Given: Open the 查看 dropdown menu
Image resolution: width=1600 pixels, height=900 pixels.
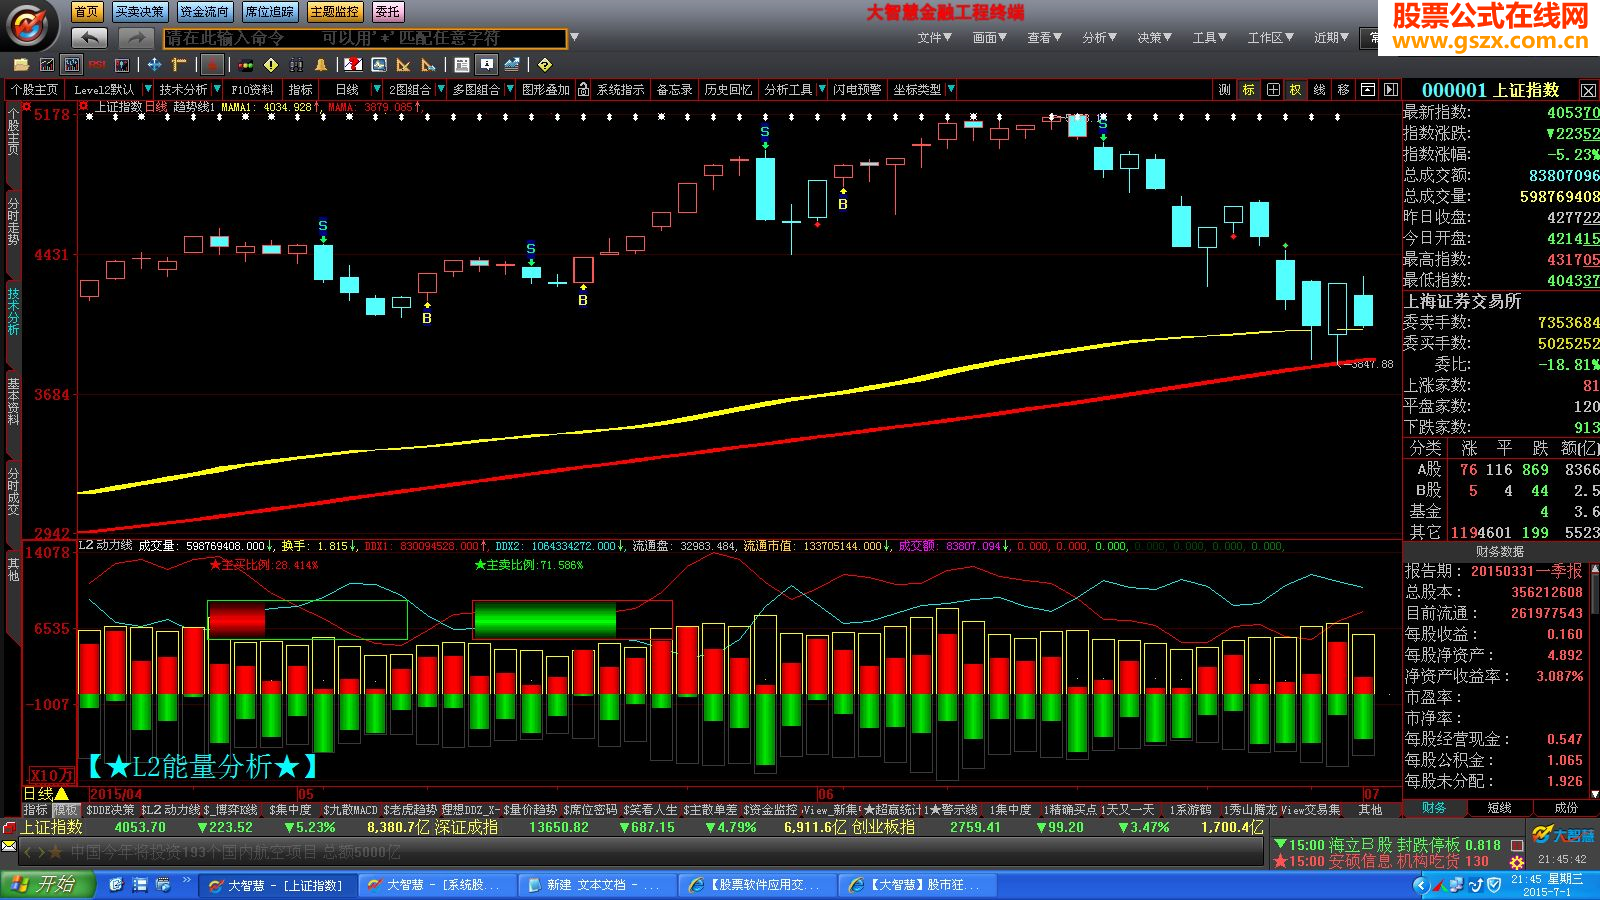Looking at the screenshot, I should click(1045, 38).
